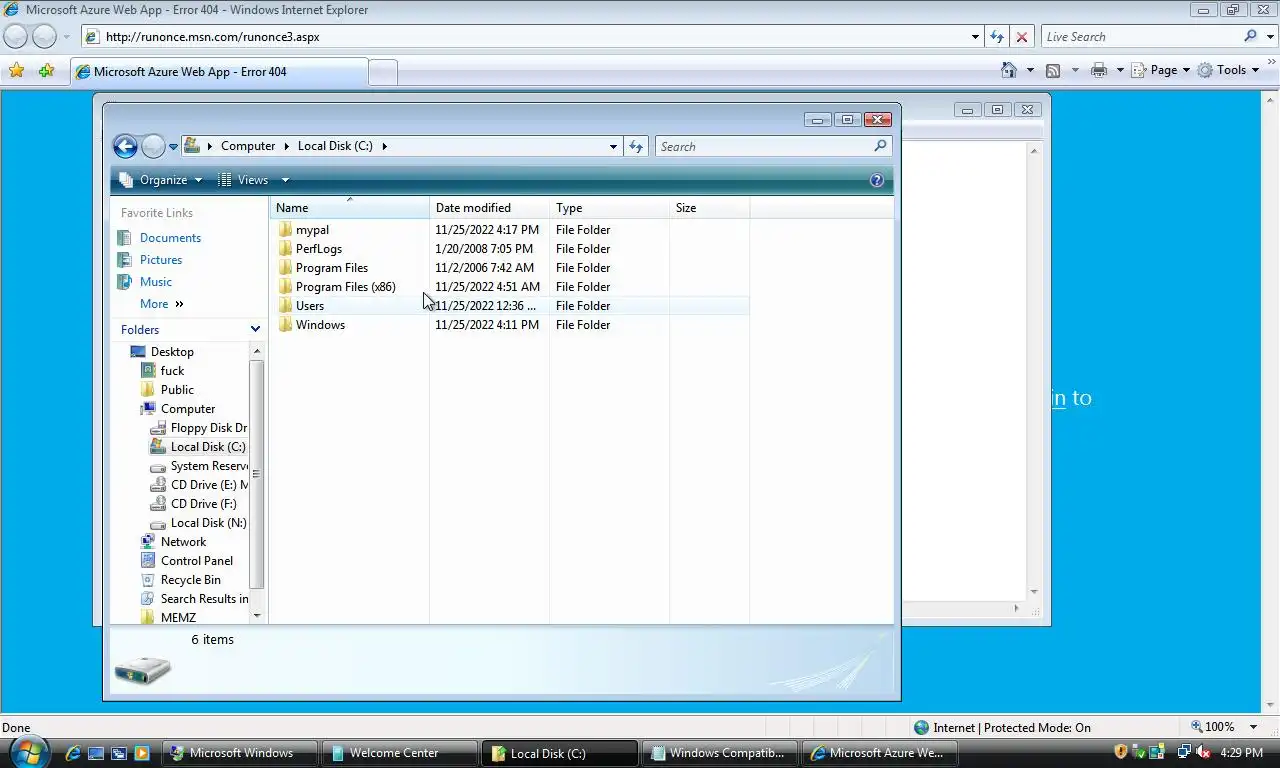
Task: Click the network tray icon
Action: point(1185,752)
